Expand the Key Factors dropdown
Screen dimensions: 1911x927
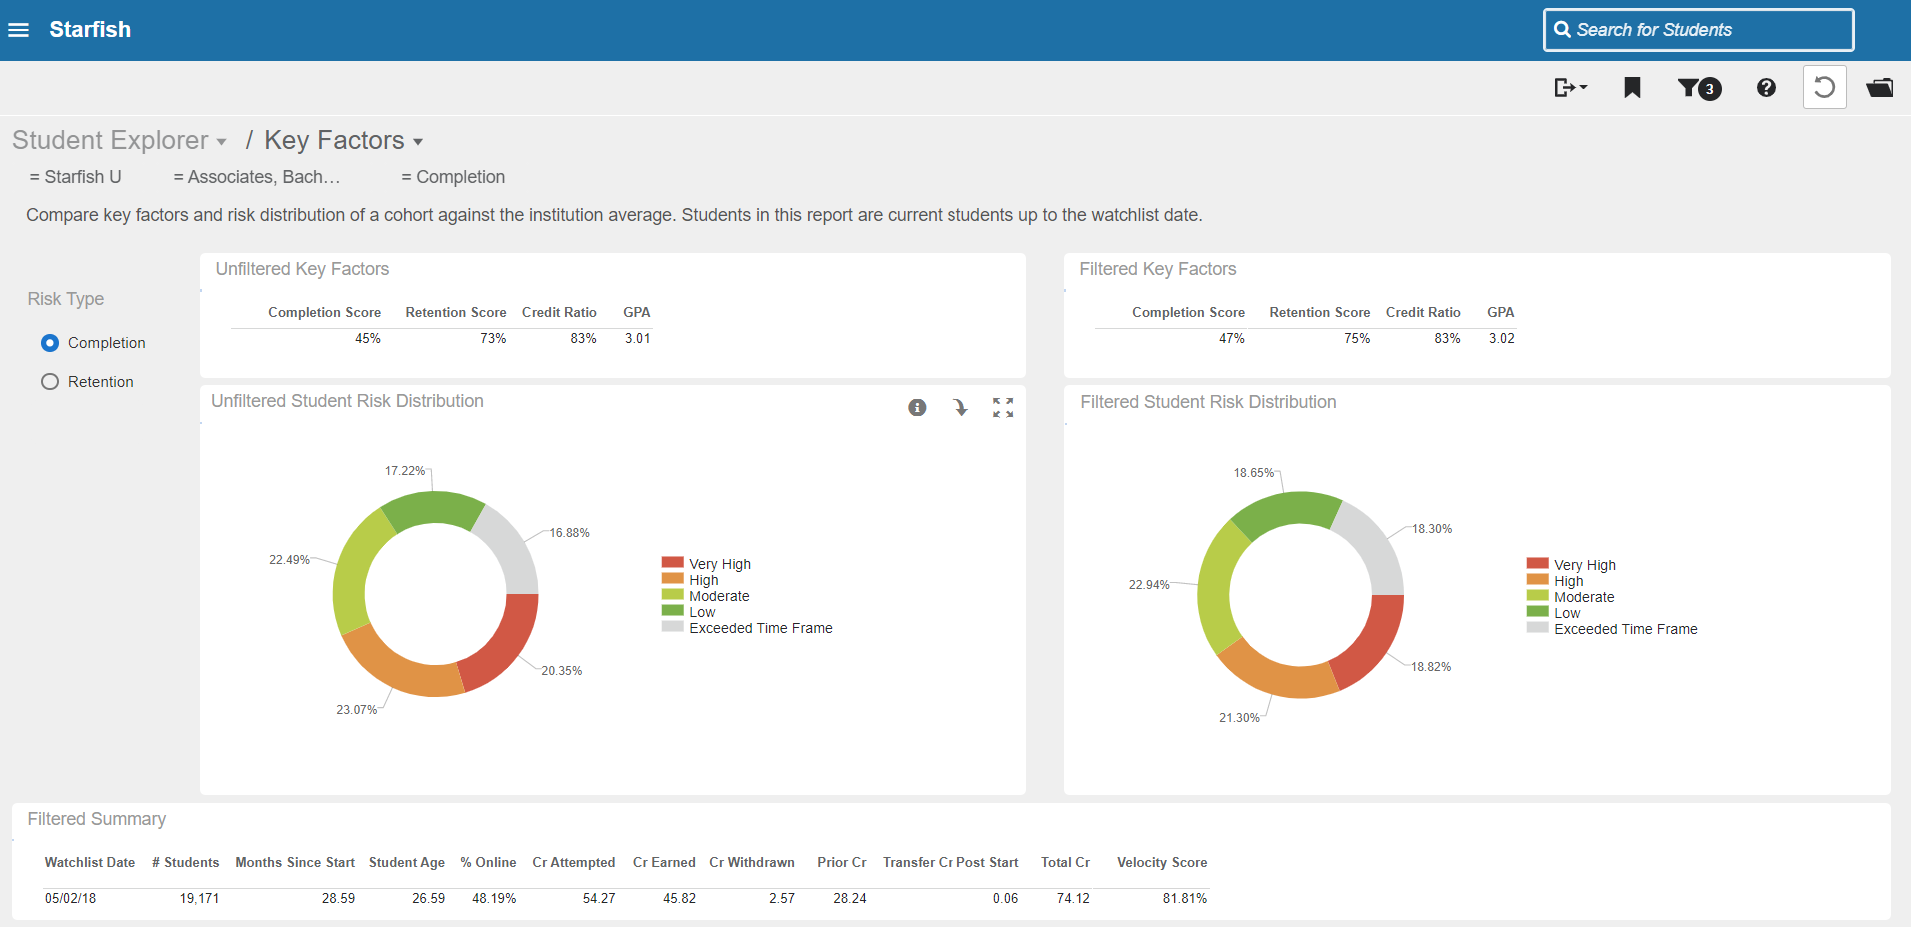tap(343, 141)
